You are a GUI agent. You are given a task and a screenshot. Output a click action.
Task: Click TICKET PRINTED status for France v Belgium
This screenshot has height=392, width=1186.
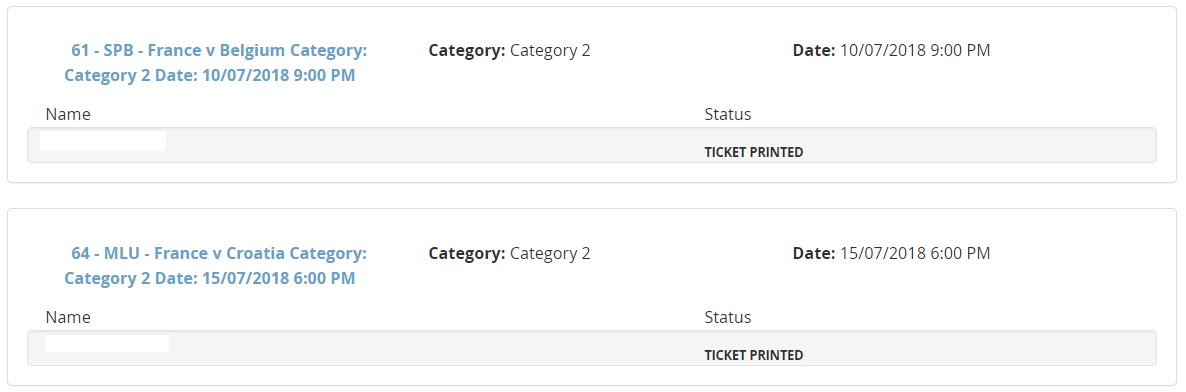tap(753, 152)
